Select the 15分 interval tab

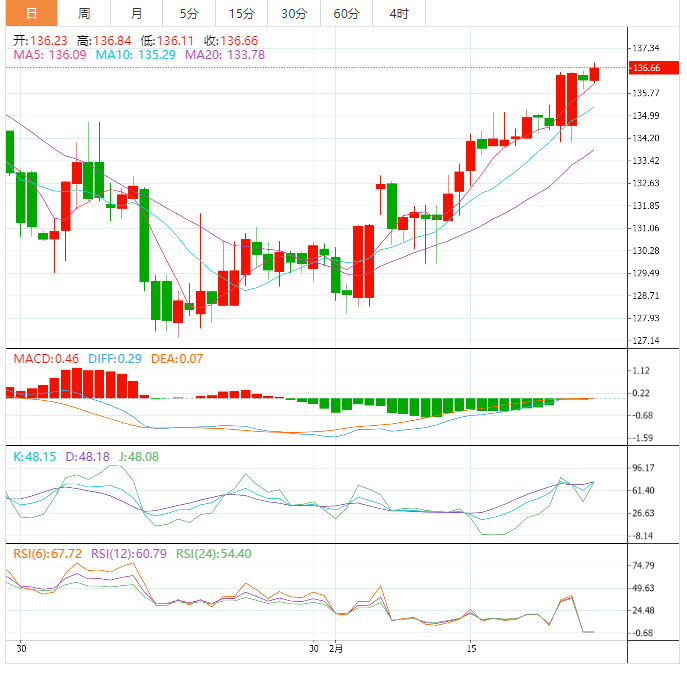point(241,13)
